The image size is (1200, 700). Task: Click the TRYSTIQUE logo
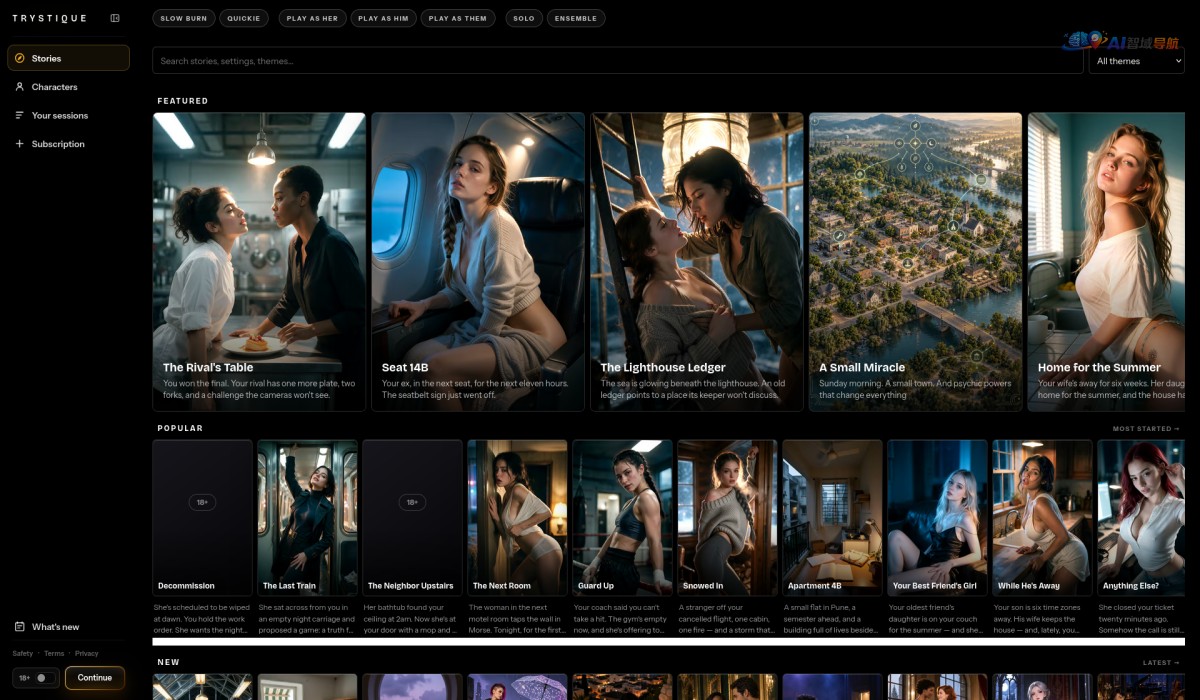pos(49,18)
